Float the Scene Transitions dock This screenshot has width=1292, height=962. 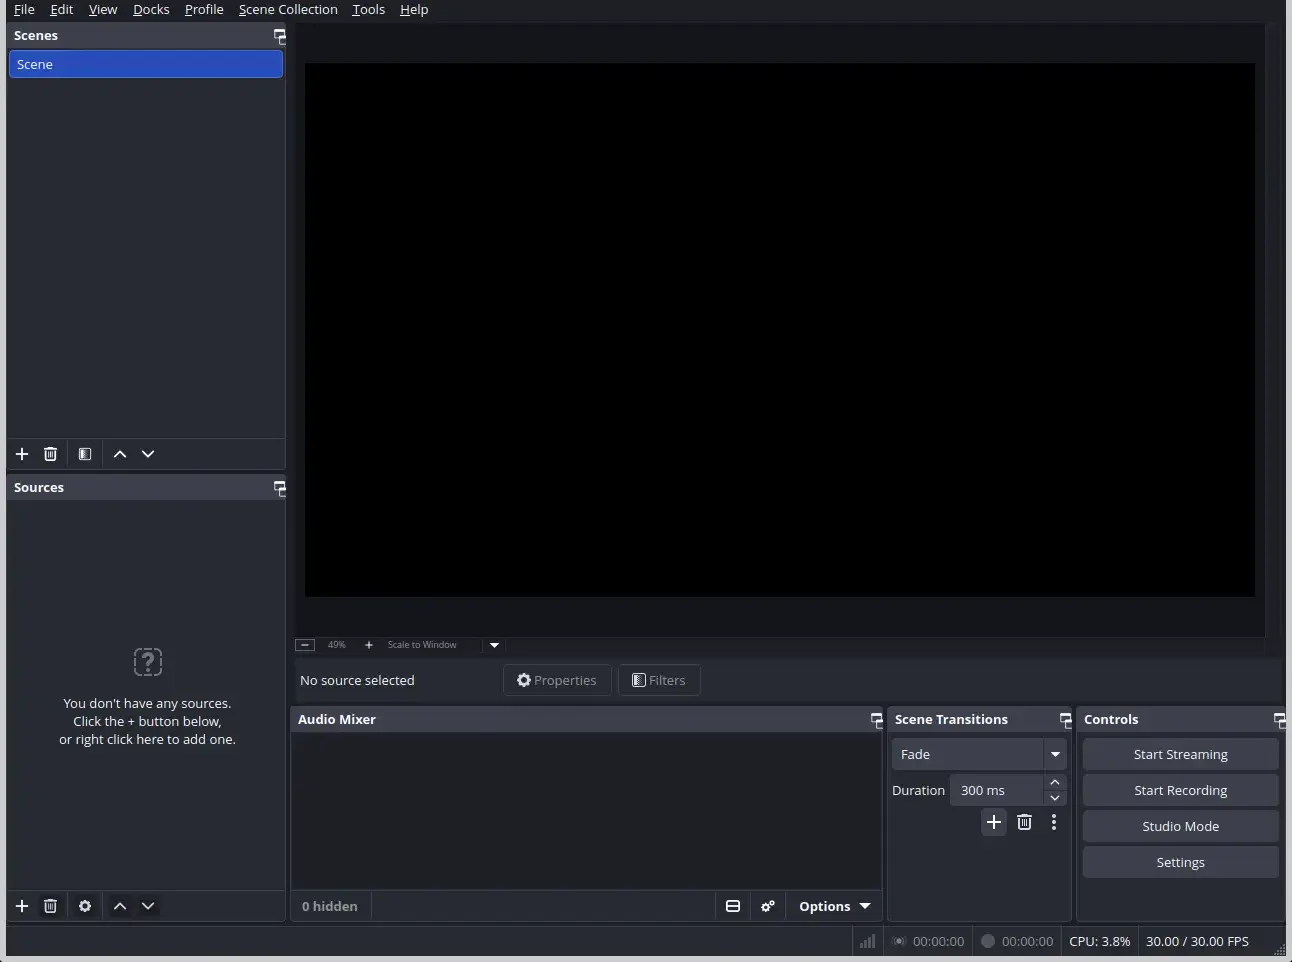tap(1065, 720)
